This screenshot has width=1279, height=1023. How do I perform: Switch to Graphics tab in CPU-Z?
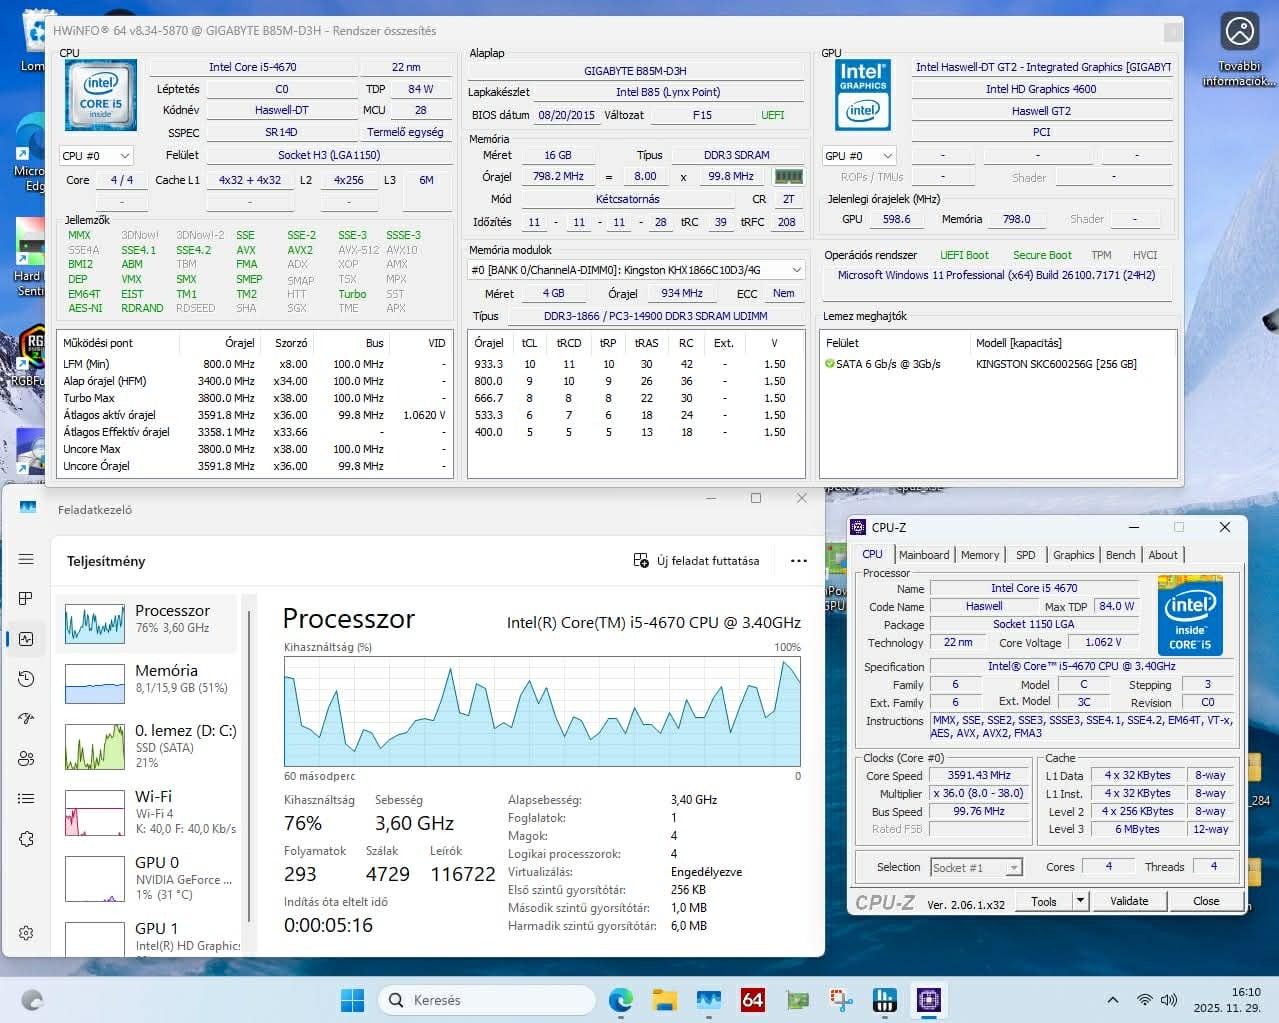point(1073,555)
